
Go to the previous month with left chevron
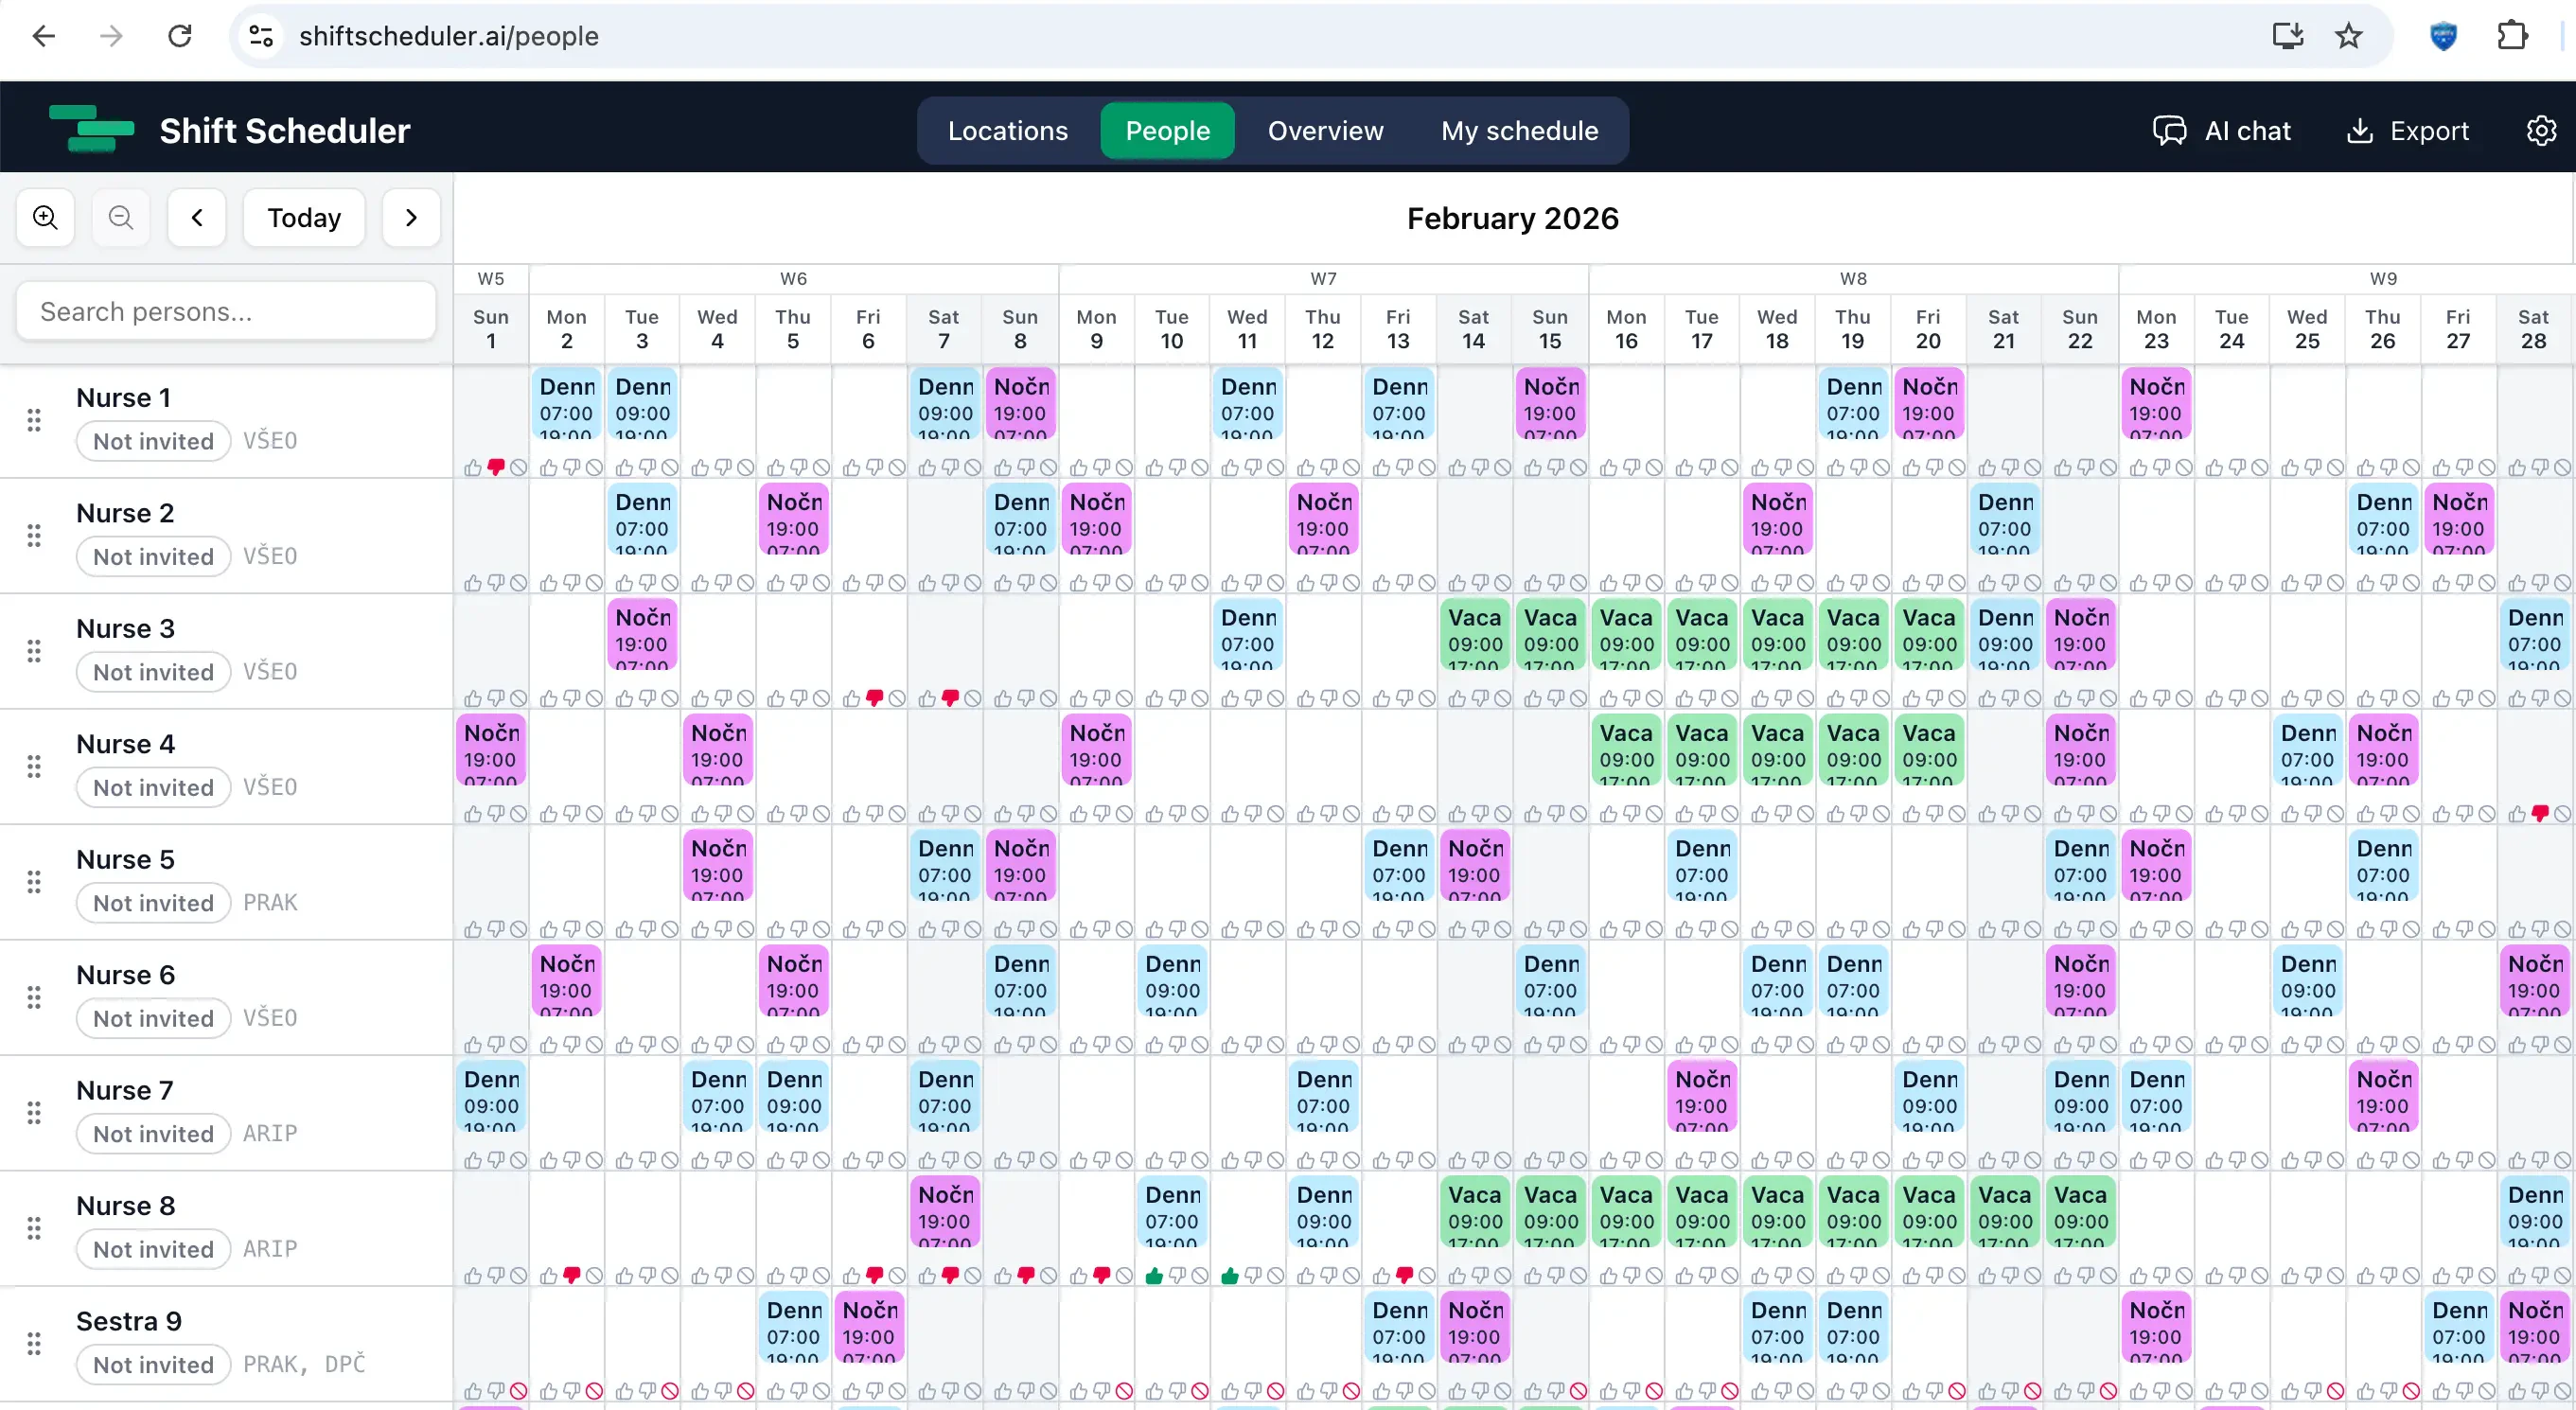[197, 217]
